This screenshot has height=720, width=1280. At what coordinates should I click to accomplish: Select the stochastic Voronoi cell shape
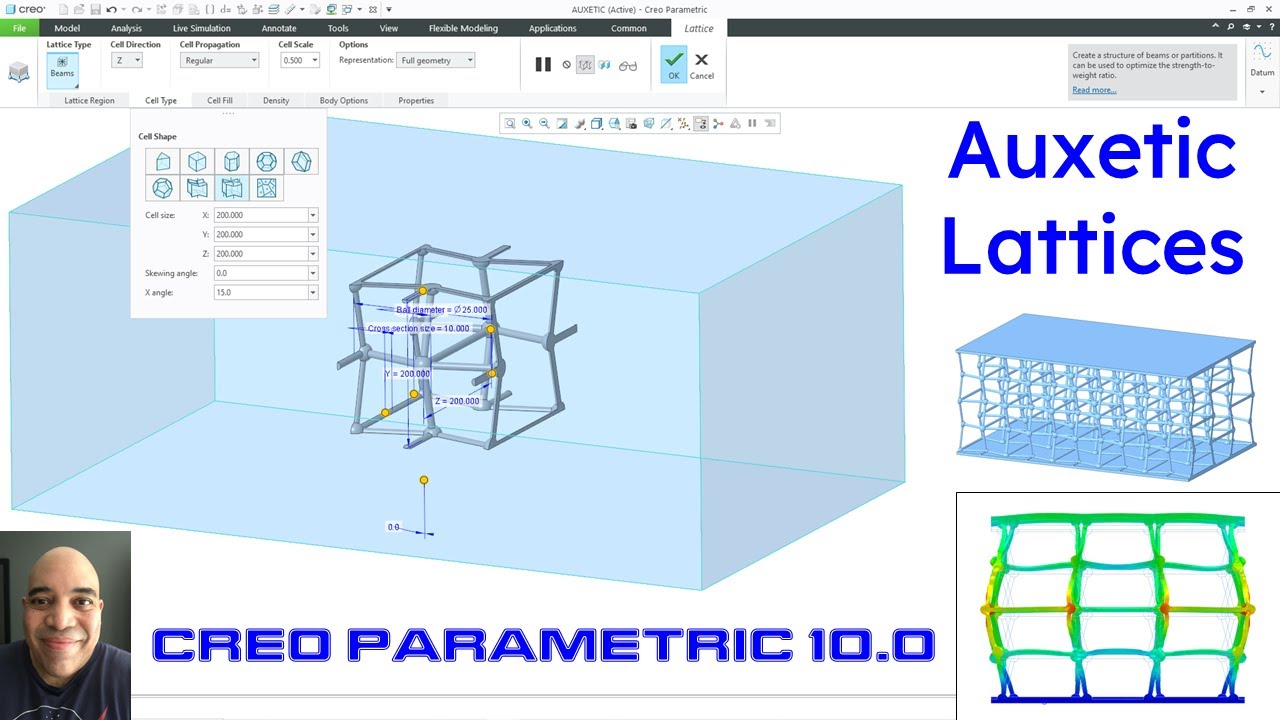click(x=266, y=188)
